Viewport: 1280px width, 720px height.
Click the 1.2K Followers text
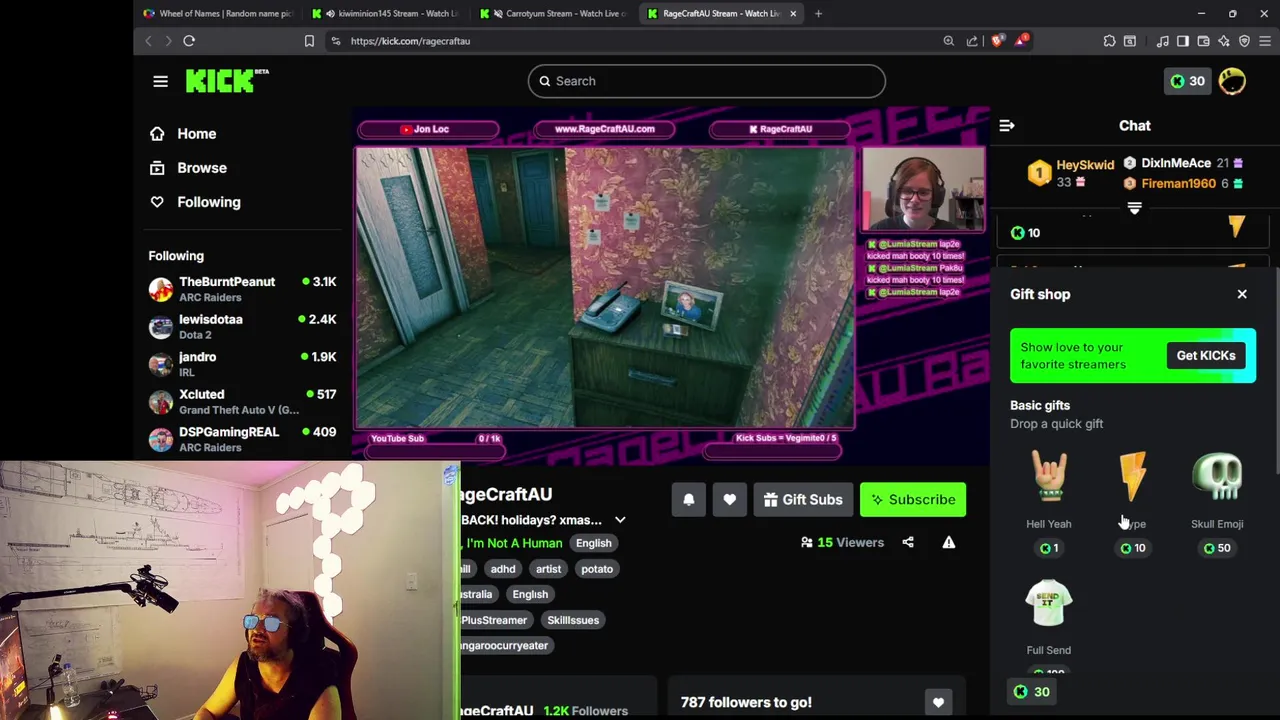[586, 711]
